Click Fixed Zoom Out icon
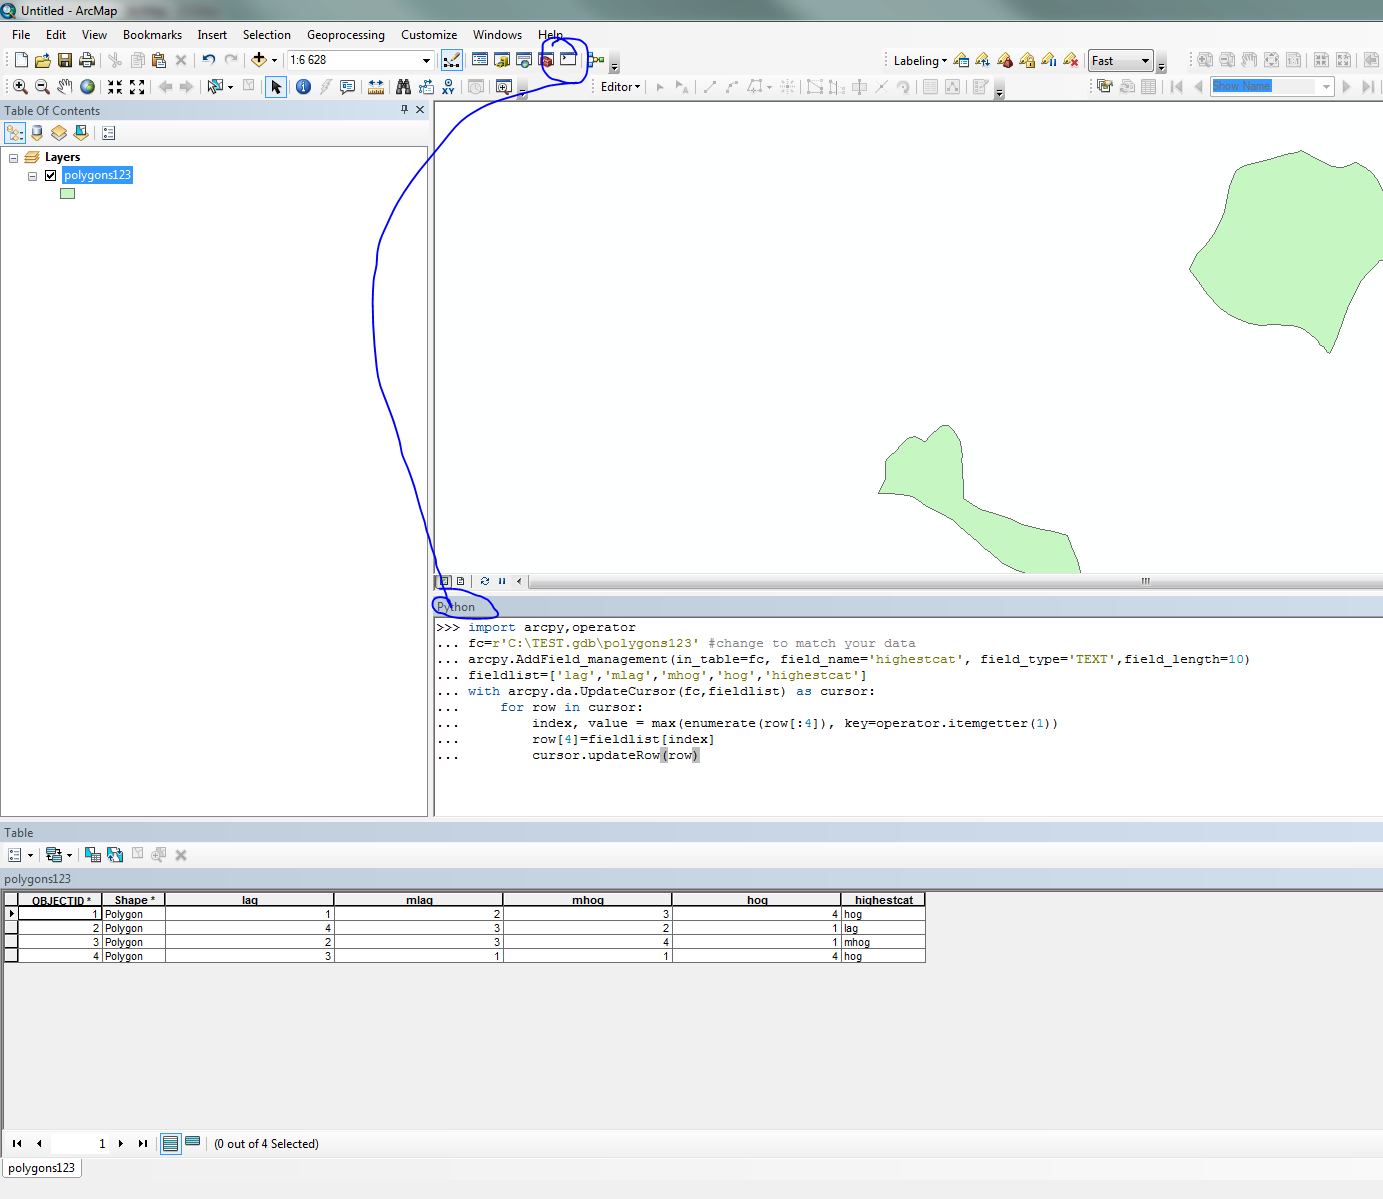Viewport: 1383px width, 1199px height. click(137, 87)
